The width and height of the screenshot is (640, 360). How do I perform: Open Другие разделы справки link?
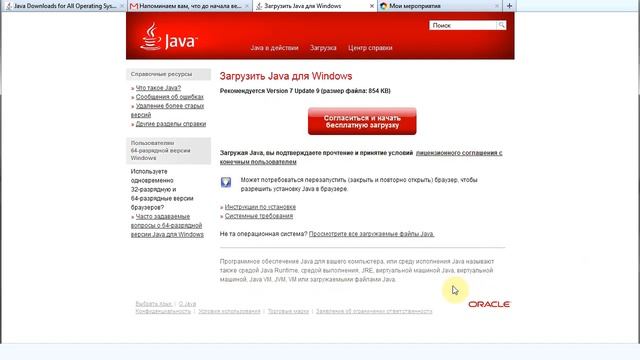click(x=171, y=124)
